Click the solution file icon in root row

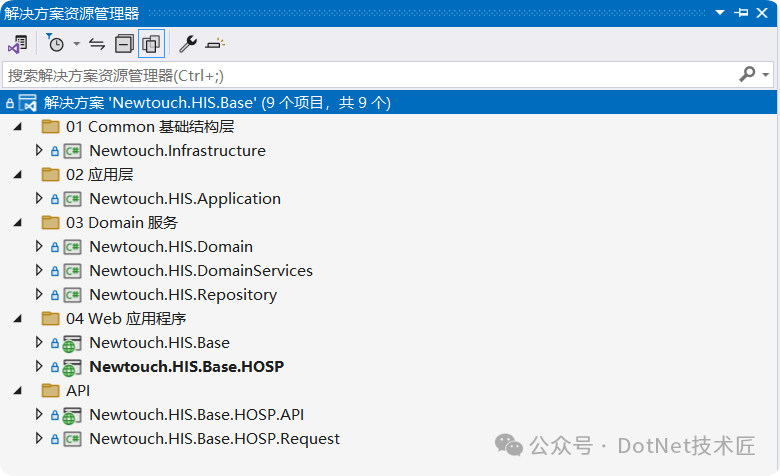(x=27, y=103)
